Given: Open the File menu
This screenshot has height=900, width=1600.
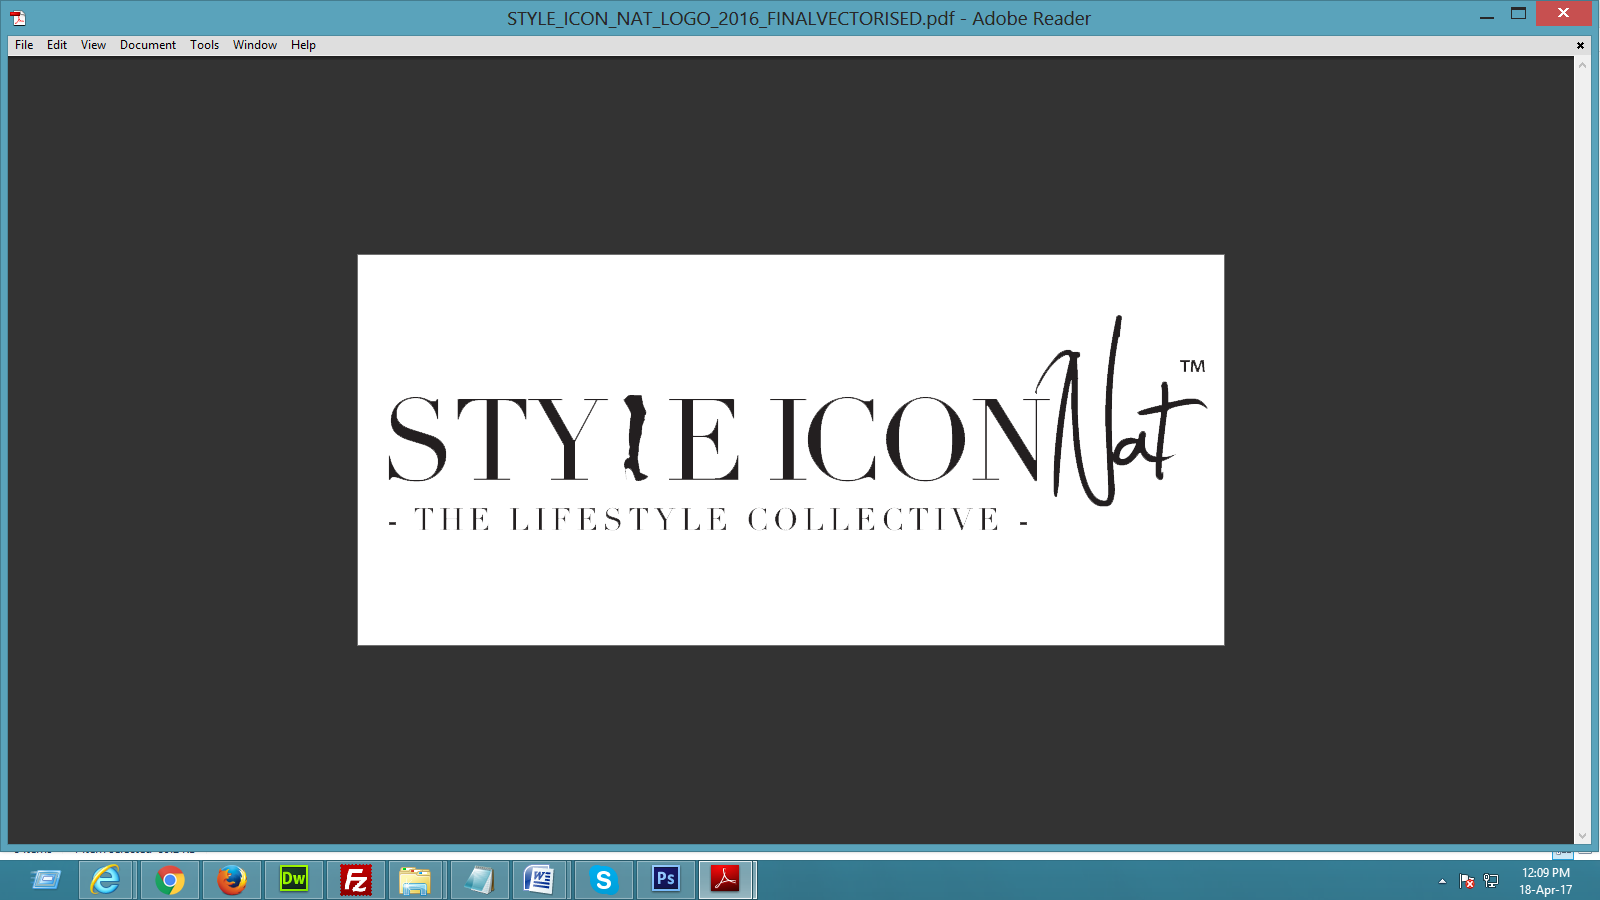Looking at the screenshot, I should [x=24, y=45].
